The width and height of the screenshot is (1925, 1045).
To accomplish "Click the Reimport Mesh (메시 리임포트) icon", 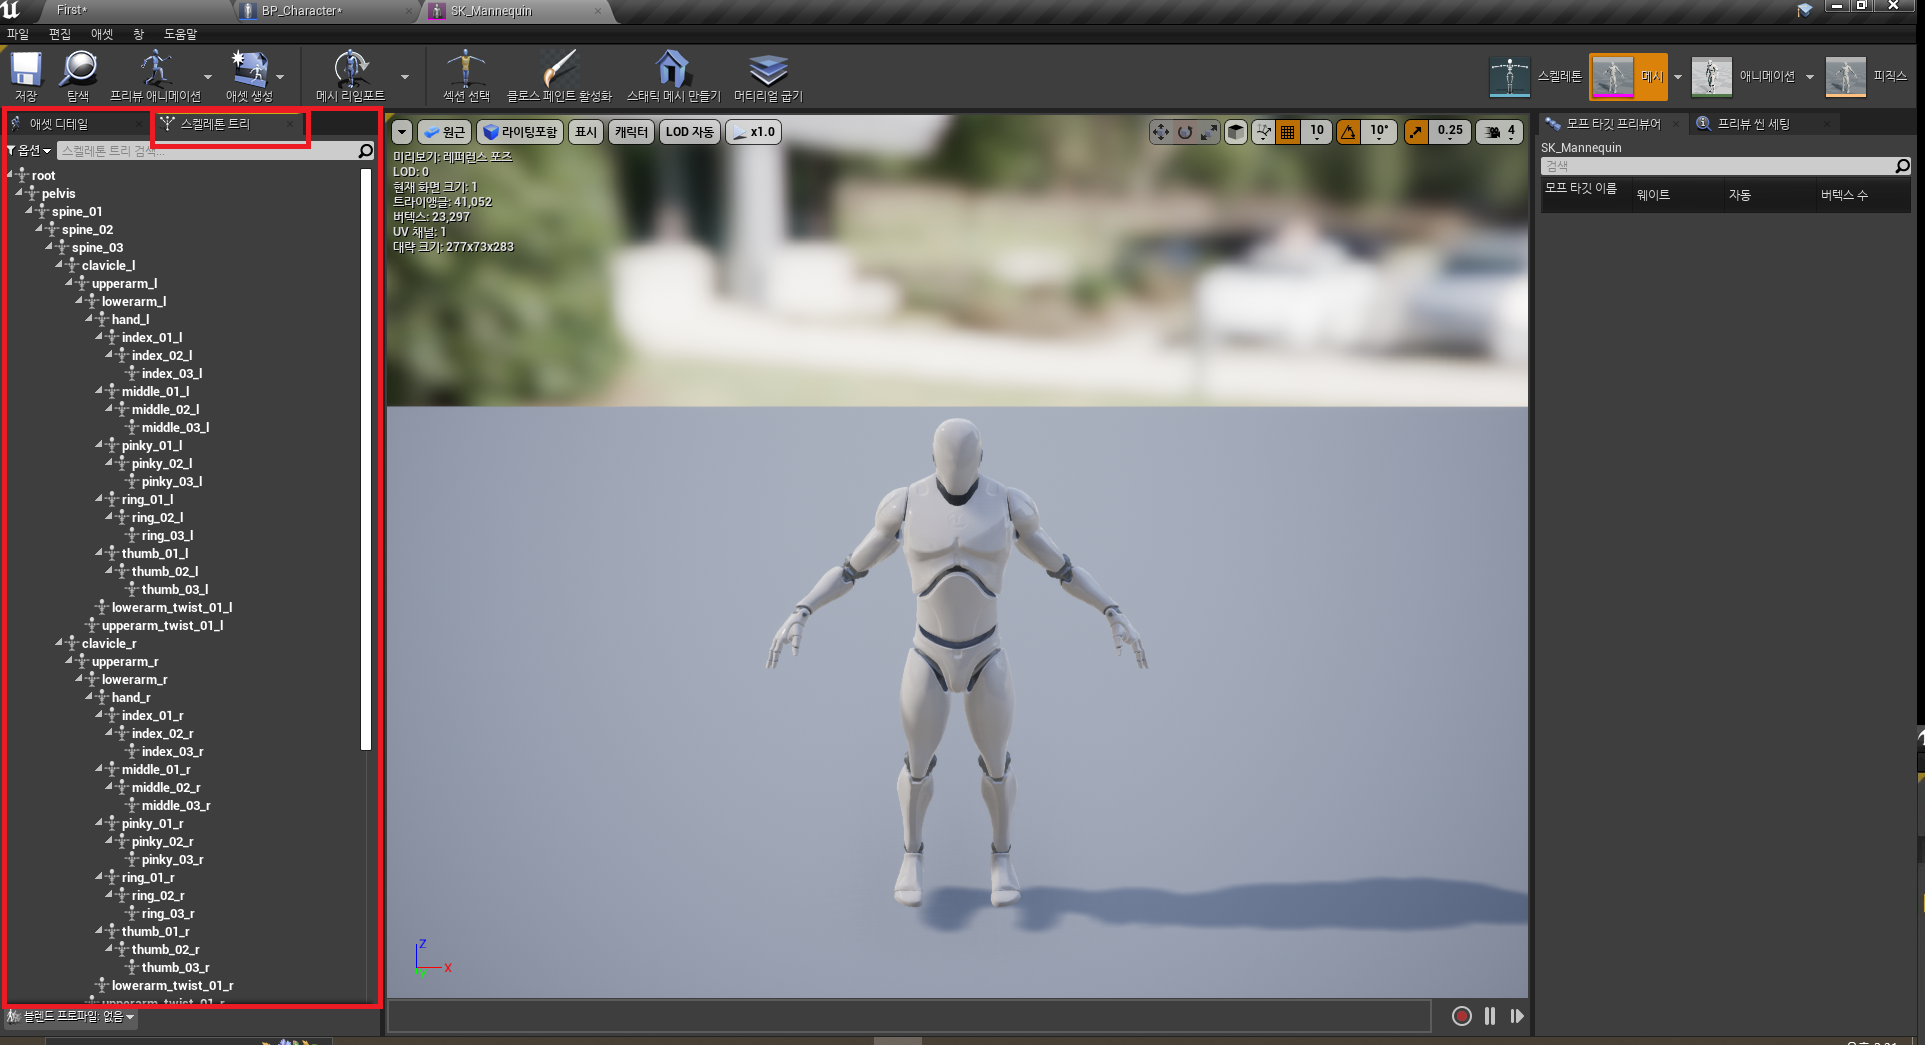I will pos(350,70).
